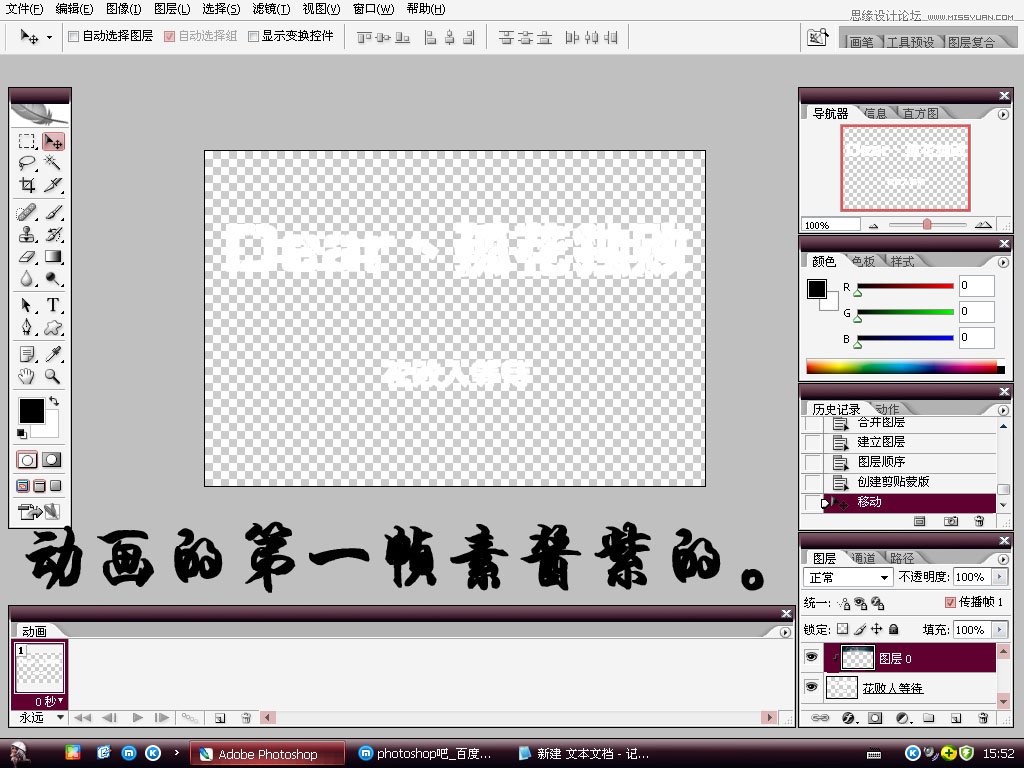Select the Horizontal Type tool
This screenshot has height=768, width=1024.
coord(52,302)
